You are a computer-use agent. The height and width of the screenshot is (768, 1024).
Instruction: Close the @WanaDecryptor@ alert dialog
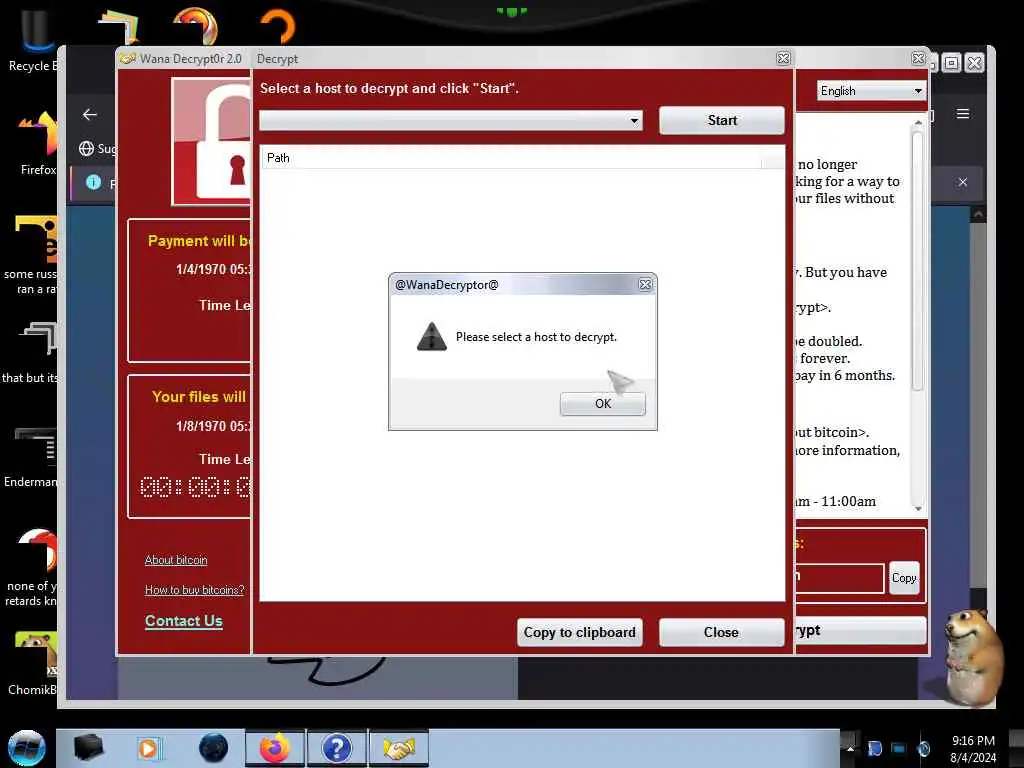(645, 284)
